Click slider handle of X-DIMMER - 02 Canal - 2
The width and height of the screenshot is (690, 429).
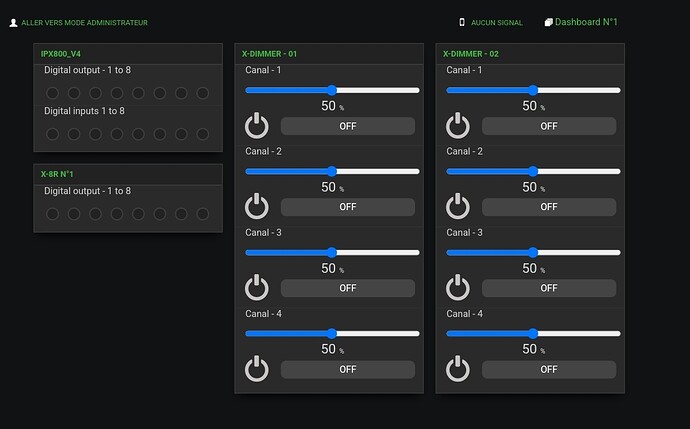click(533, 171)
